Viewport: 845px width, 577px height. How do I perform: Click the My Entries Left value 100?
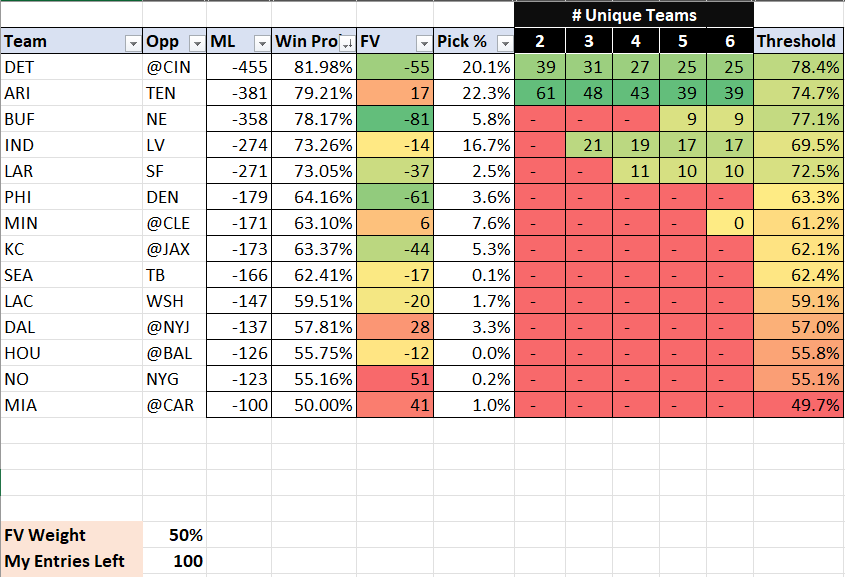click(x=175, y=561)
